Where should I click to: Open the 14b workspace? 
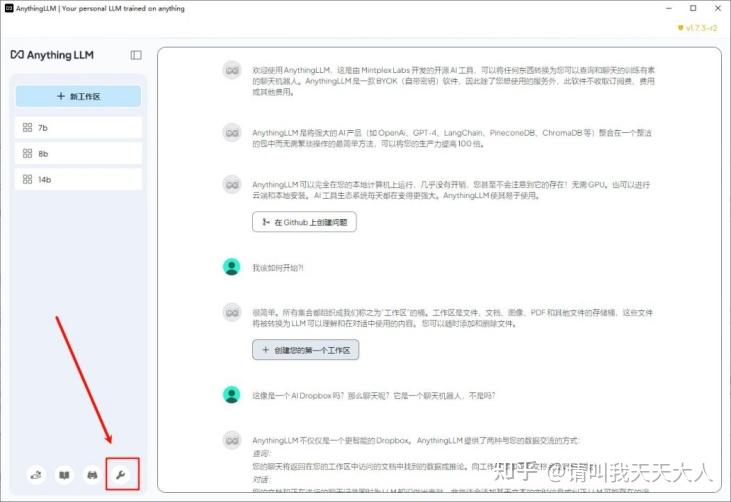[78, 179]
